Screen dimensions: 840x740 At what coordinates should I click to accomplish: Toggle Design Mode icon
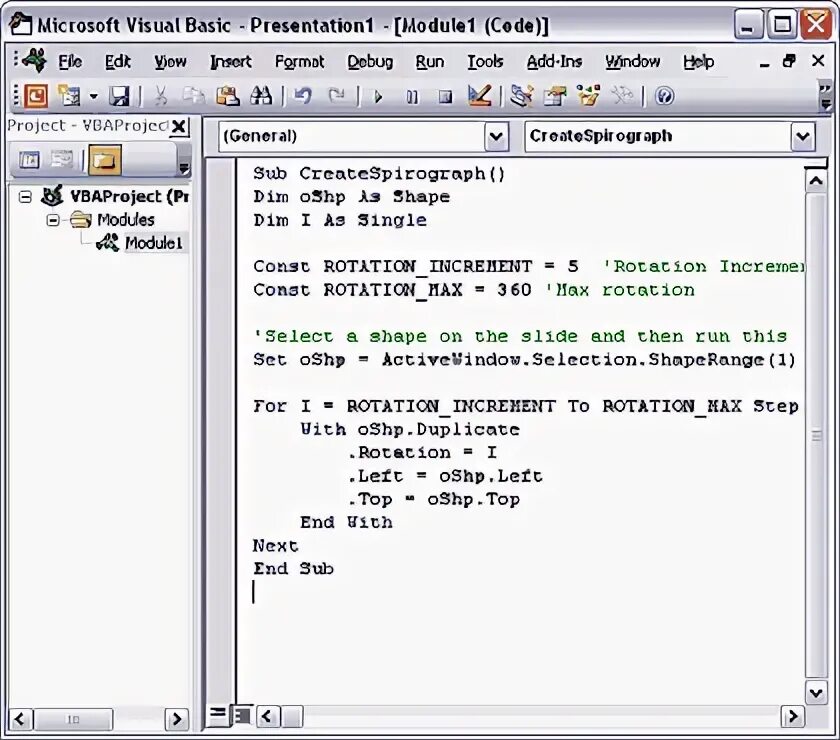479,96
